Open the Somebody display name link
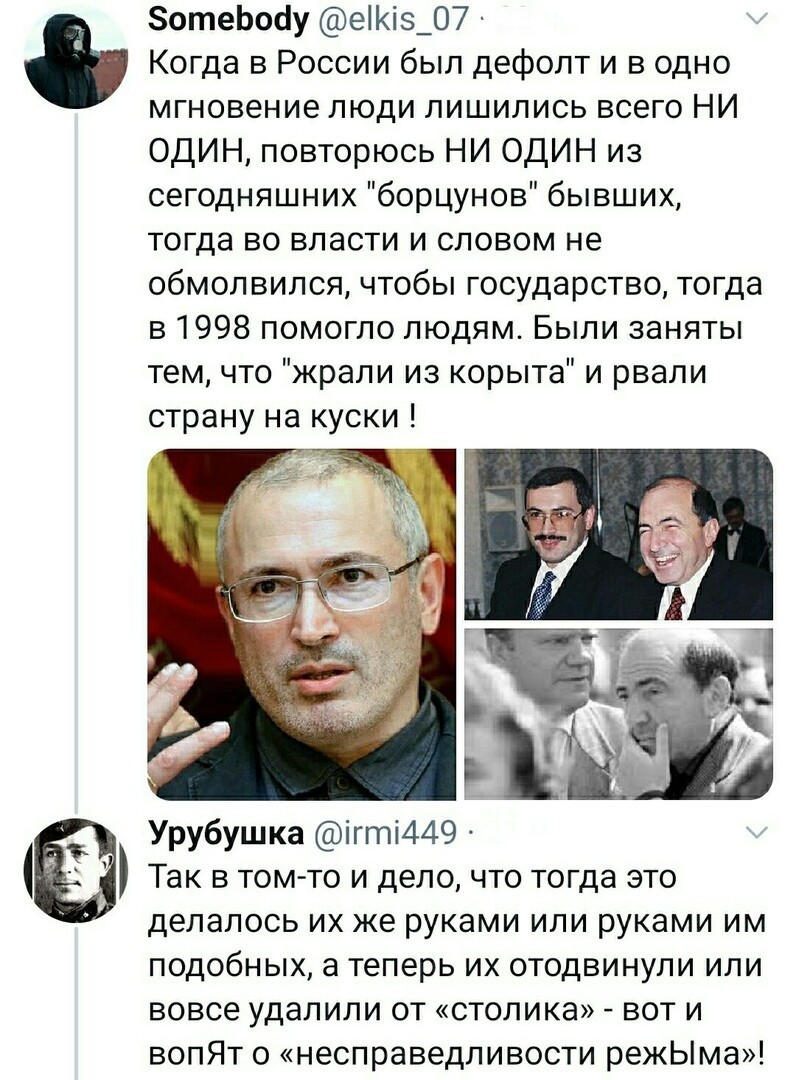The height and width of the screenshot is (1080, 796). pos(229,21)
